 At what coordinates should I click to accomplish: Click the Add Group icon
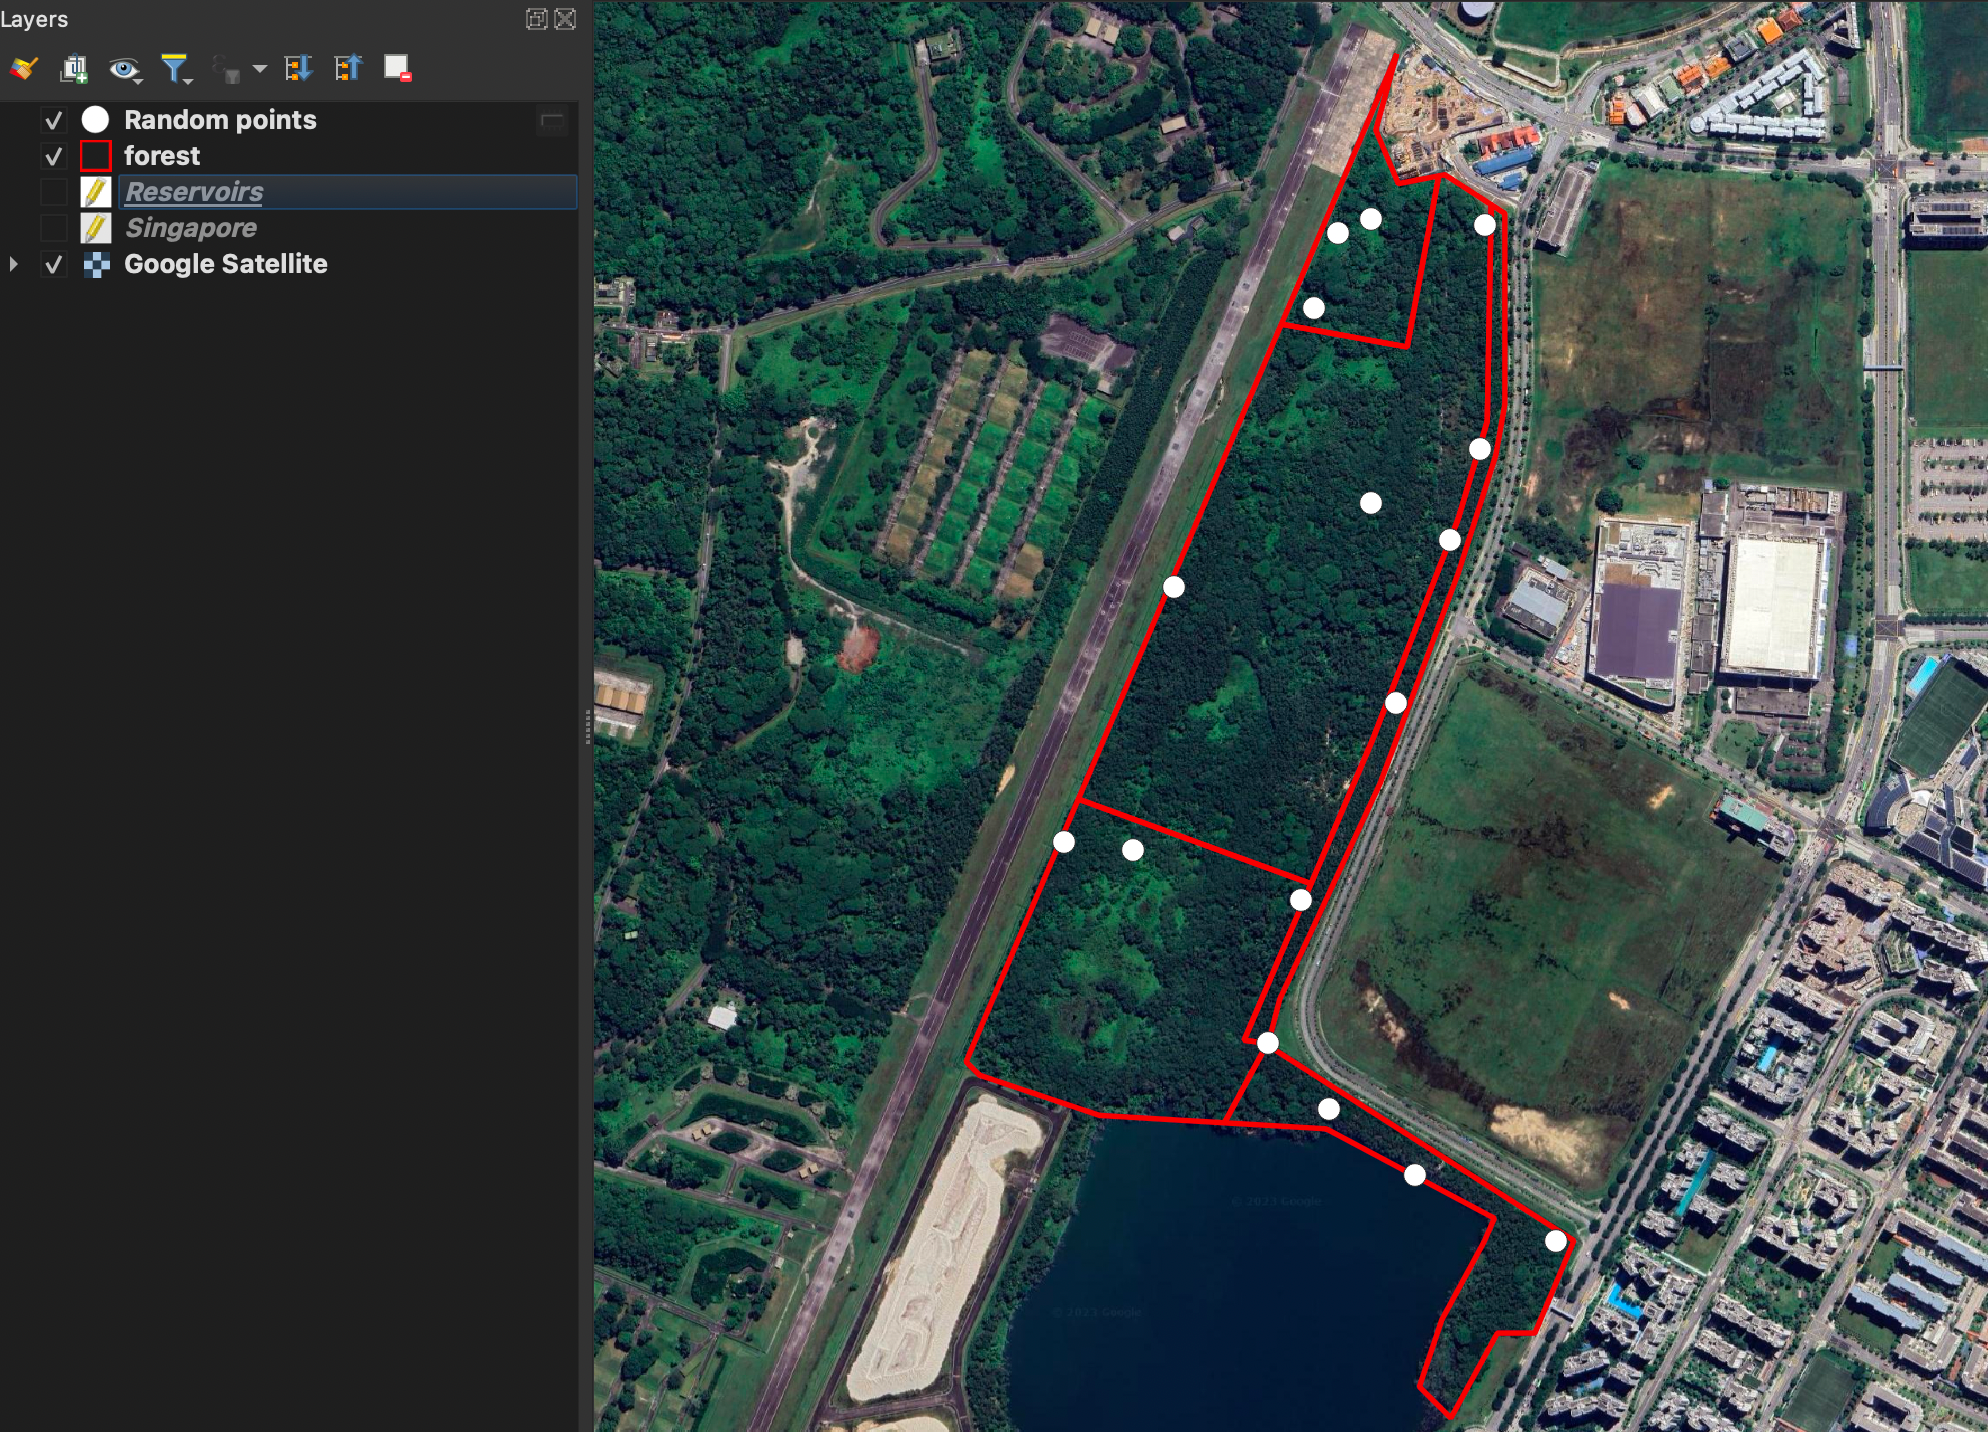[x=75, y=68]
